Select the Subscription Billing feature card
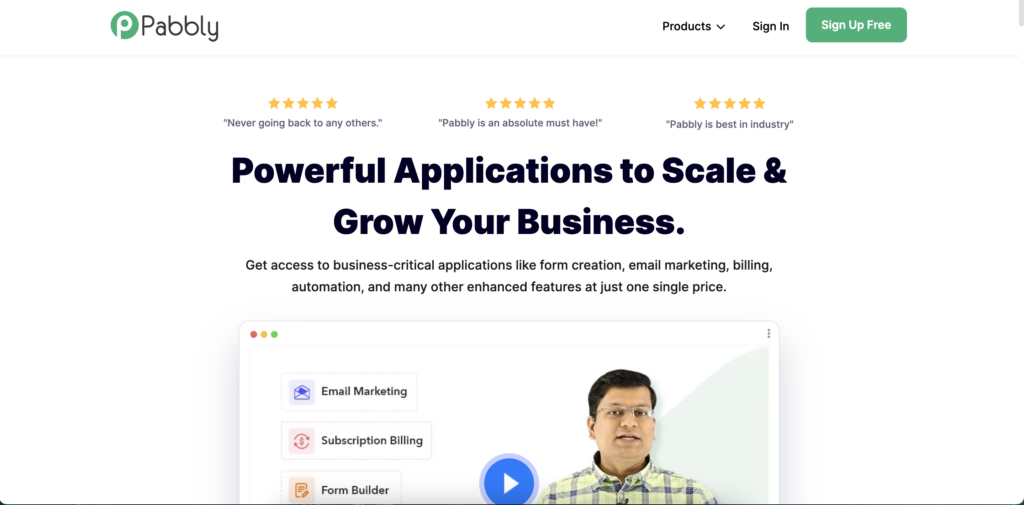 pos(357,441)
